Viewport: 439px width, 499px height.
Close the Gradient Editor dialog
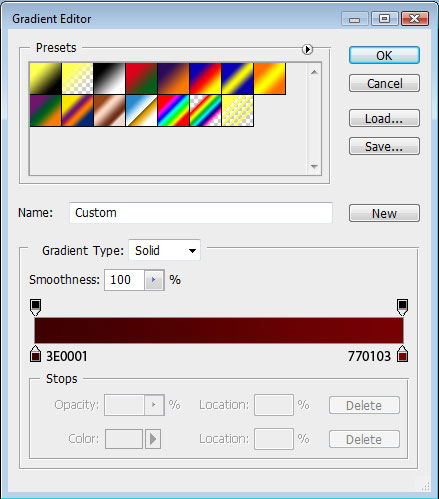point(414,19)
